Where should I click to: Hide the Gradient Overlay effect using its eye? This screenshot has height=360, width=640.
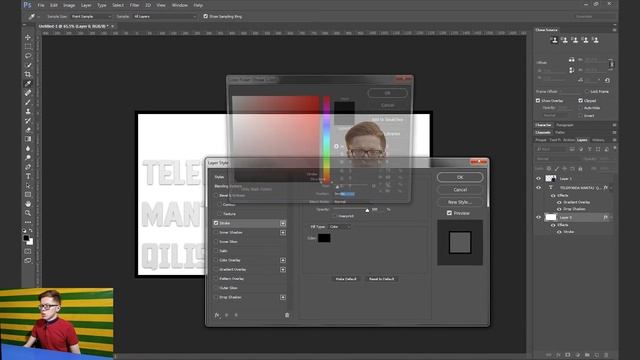pyautogui.click(x=559, y=202)
